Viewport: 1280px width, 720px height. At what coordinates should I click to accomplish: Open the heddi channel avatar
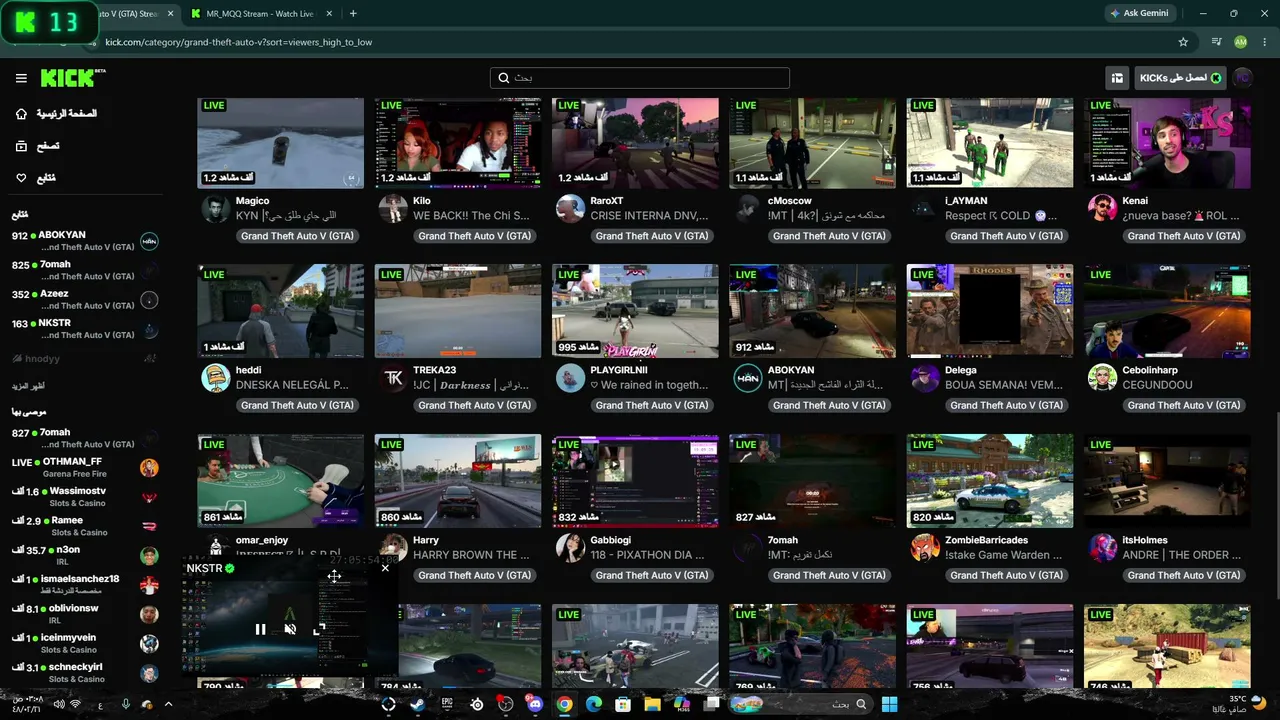click(x=216, y=379)
